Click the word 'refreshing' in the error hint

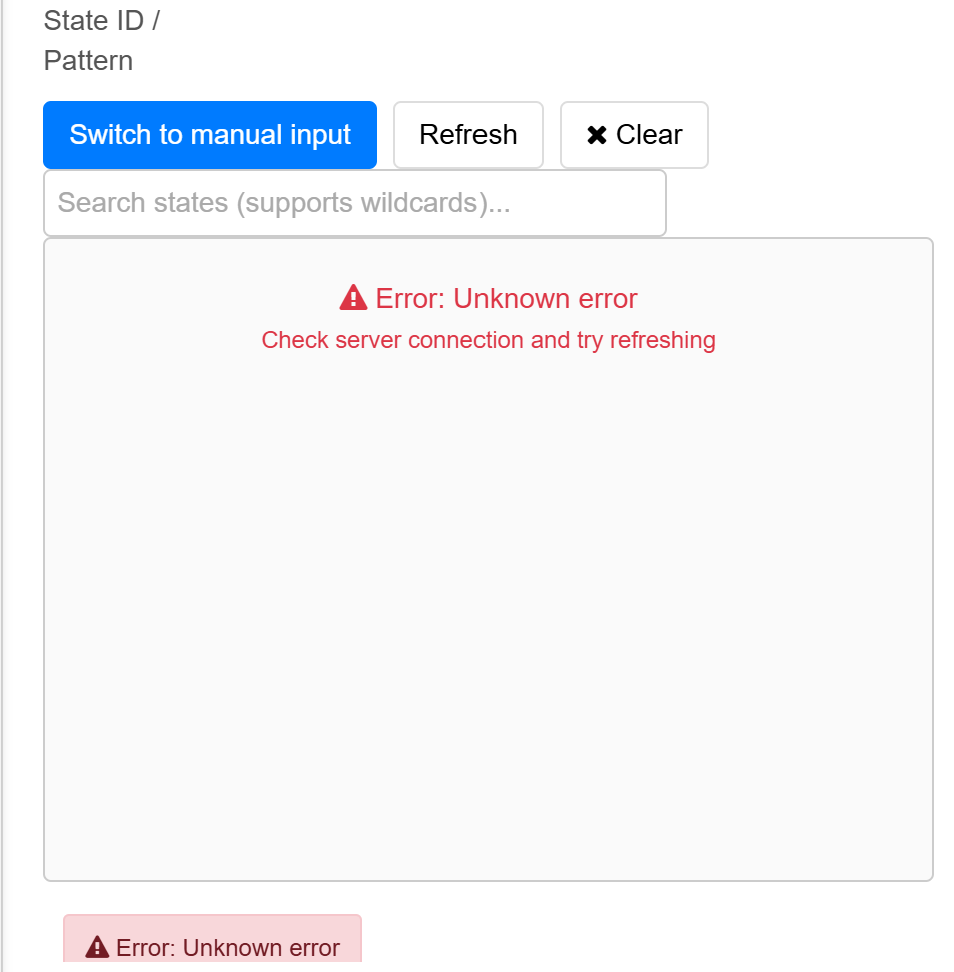point(662,340)
